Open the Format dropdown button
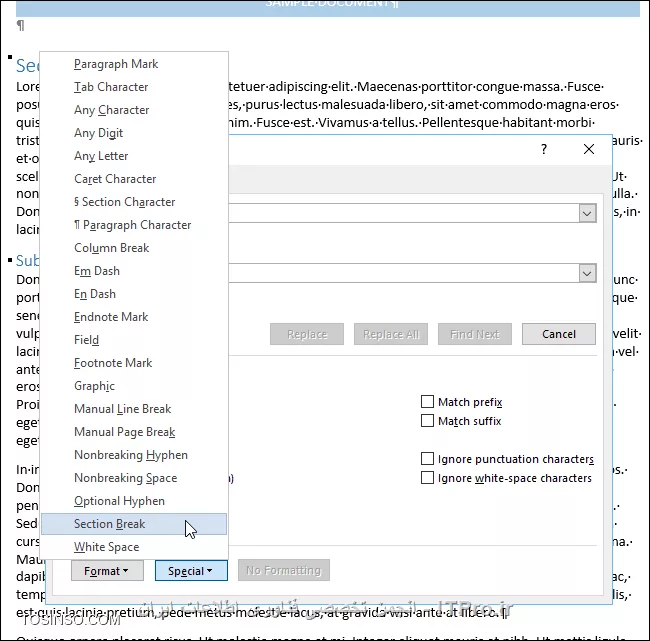650x641 pixels. coord(107,571)
